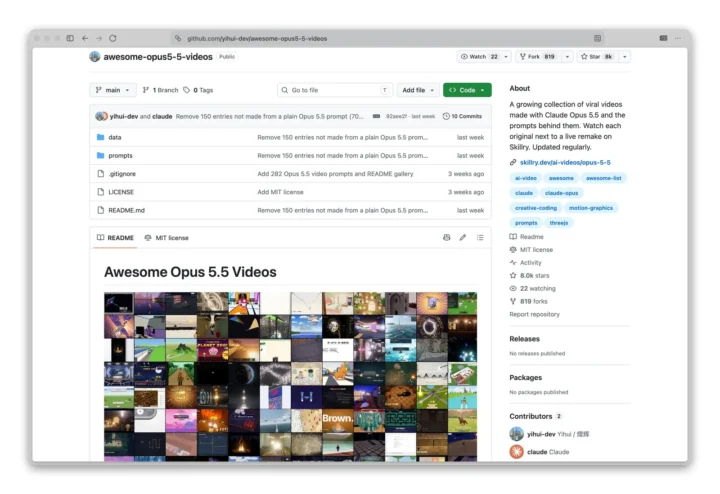Select the README tab
720x494 pixels.
click(115, 238)
